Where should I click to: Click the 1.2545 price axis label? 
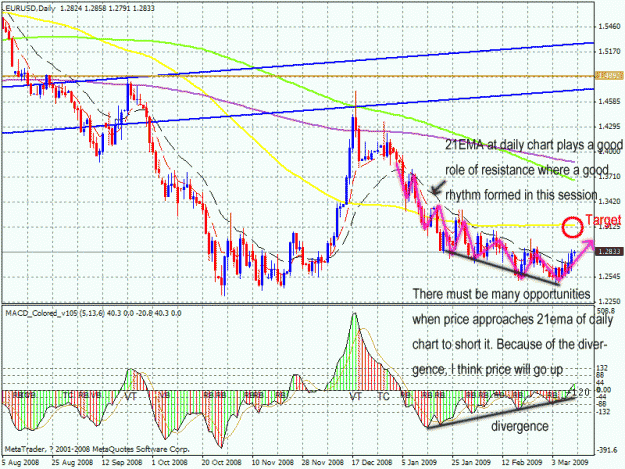click(x=609, y=276)
